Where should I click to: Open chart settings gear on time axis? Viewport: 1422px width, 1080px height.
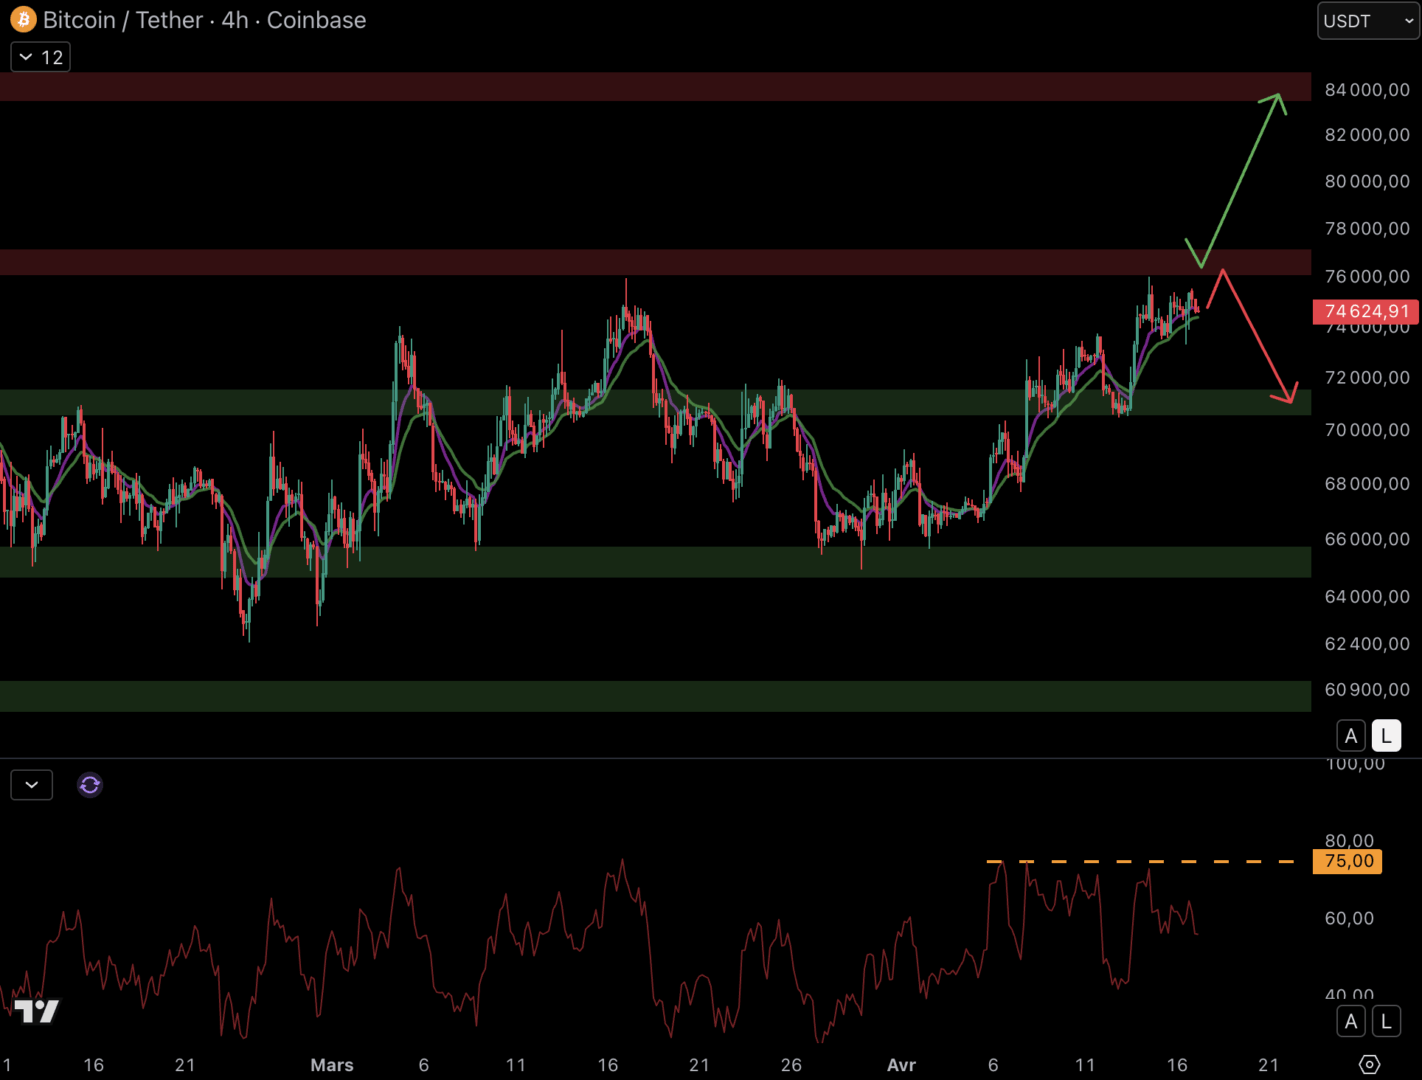1369,1065
